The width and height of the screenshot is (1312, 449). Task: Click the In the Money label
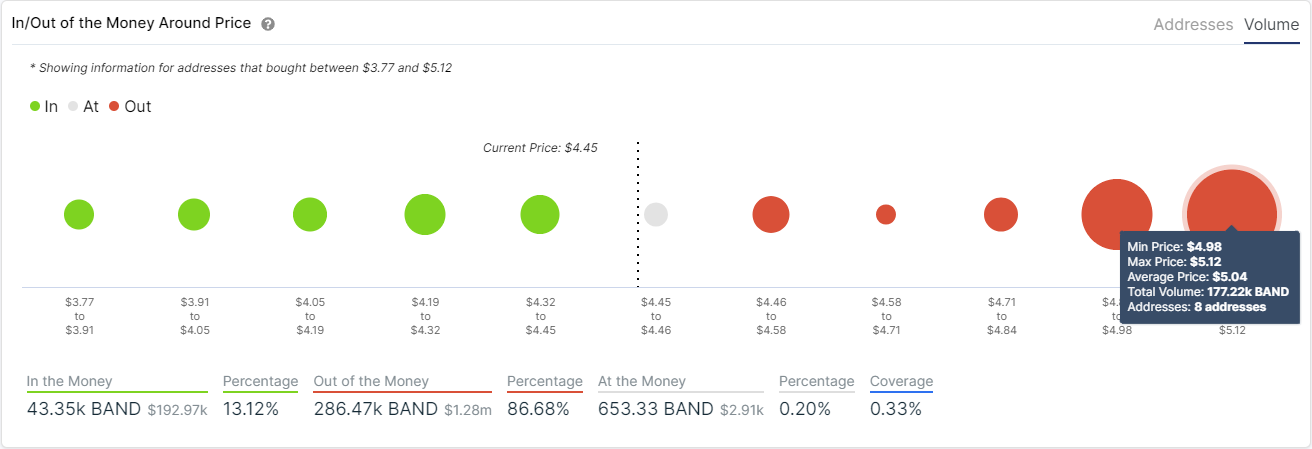69,381
